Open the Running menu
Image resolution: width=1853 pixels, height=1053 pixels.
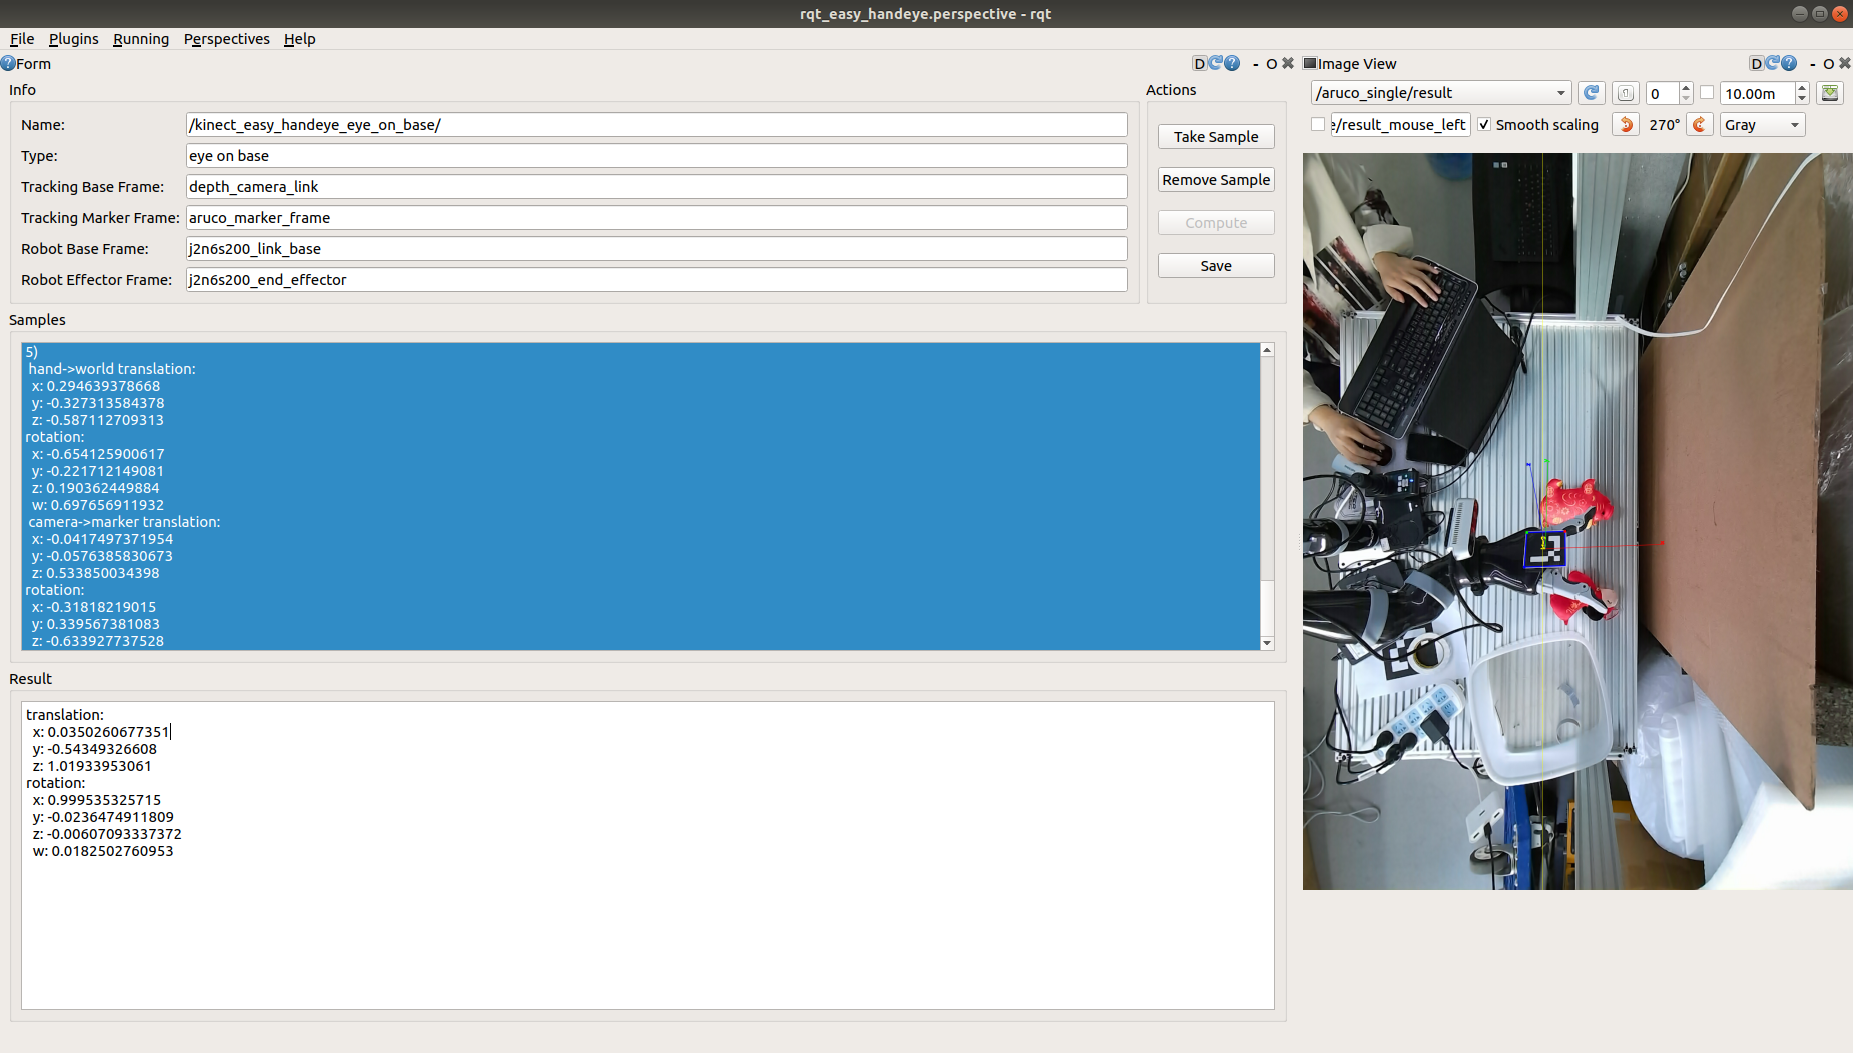pos(141,39)
